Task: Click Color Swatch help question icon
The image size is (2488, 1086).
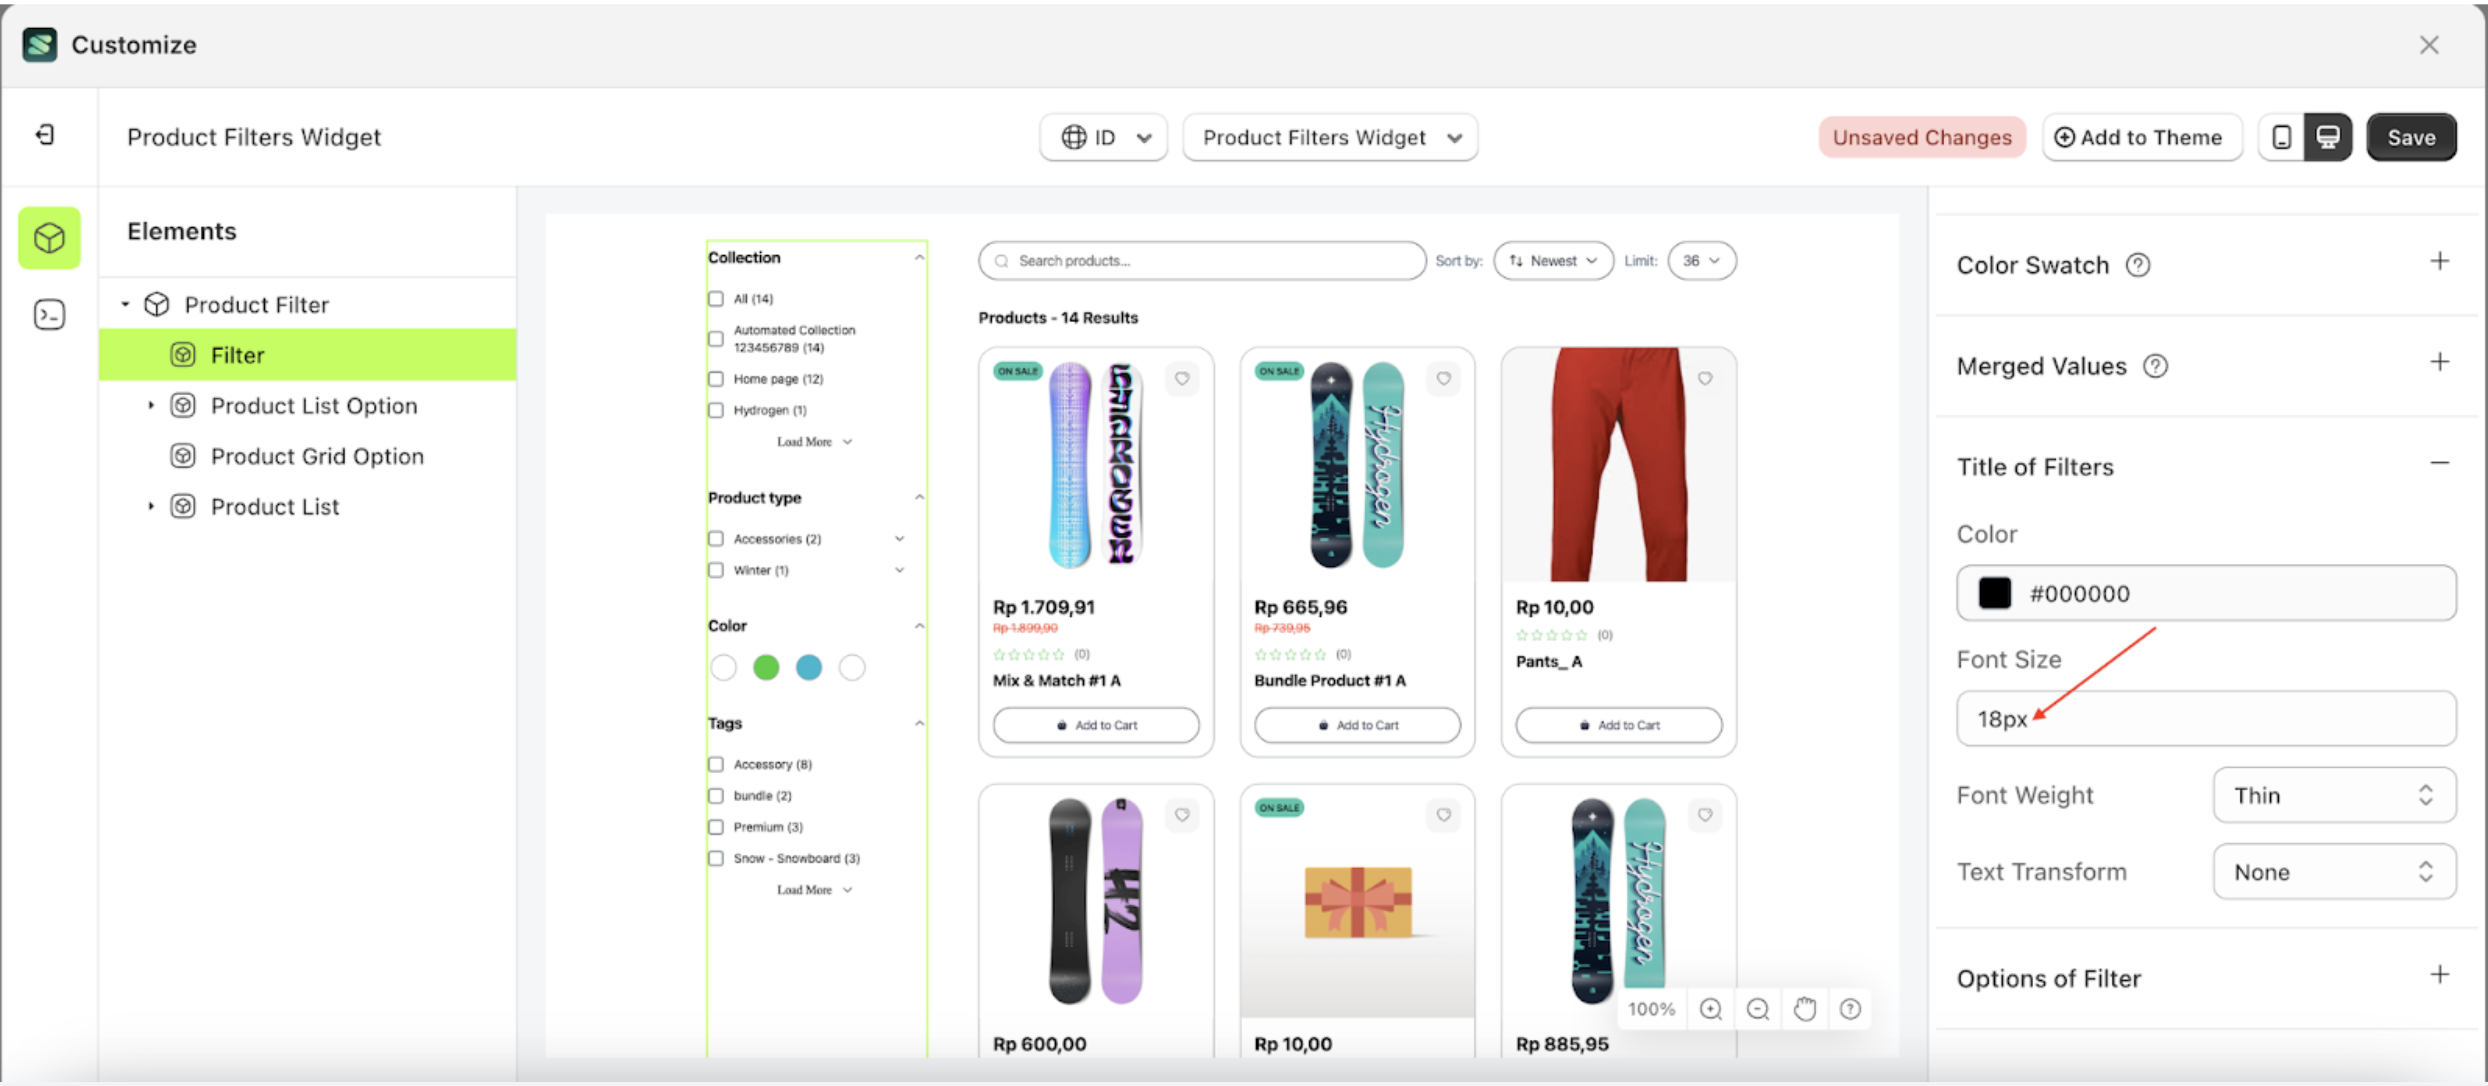Action: tap(2137, 265)
